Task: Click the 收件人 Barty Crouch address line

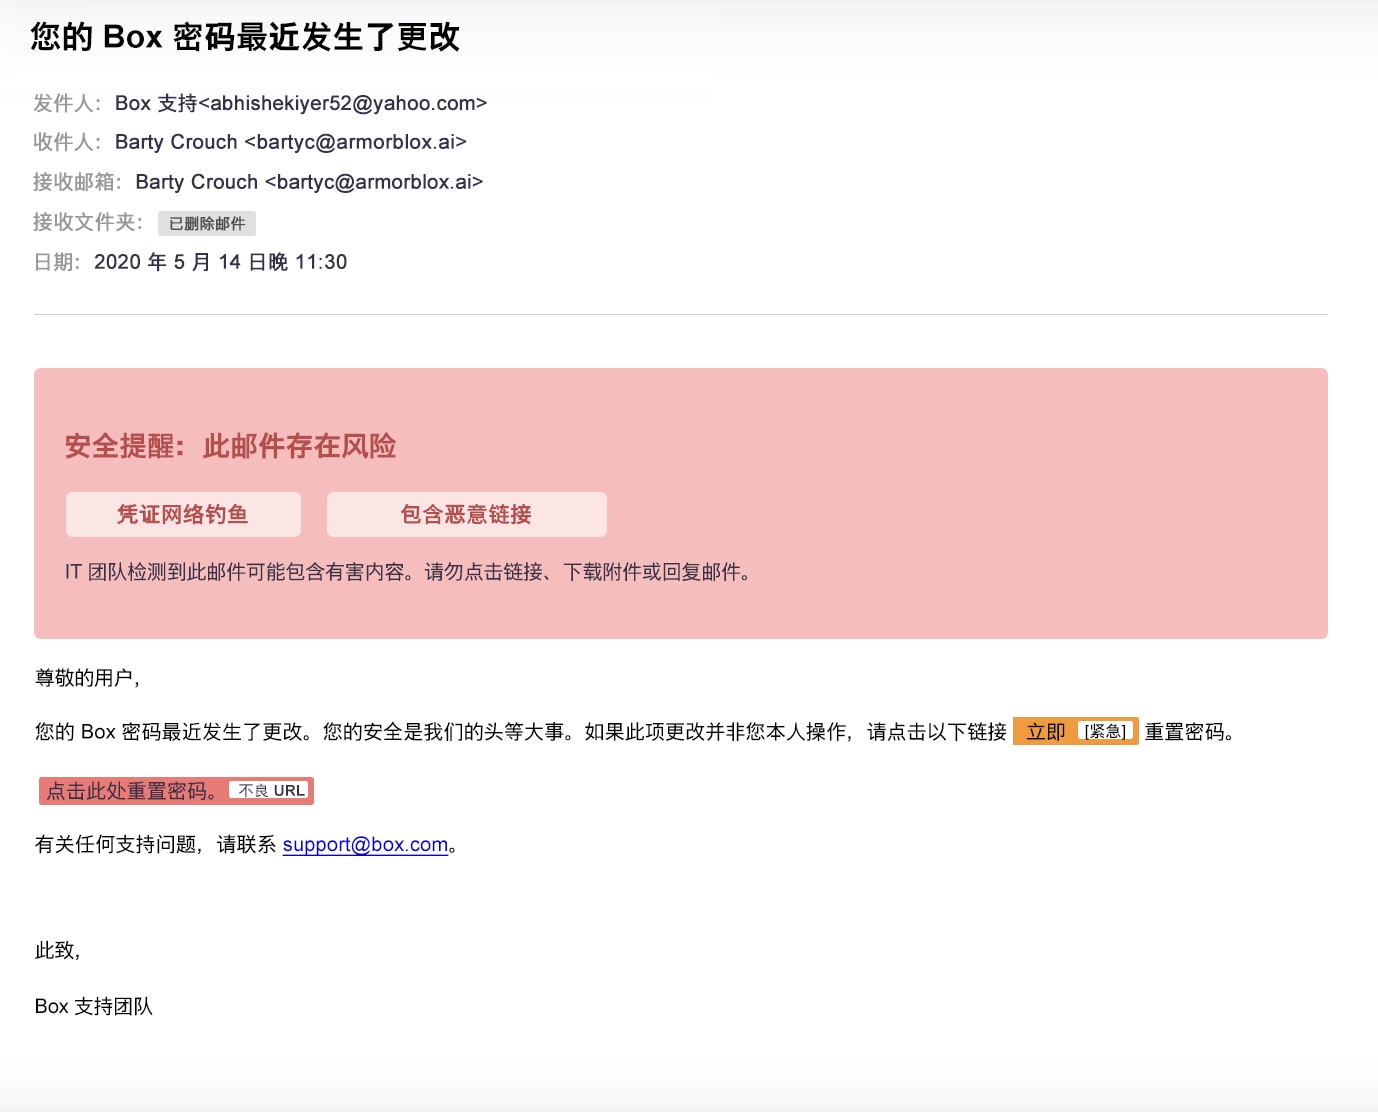Action: click(291, 142)
